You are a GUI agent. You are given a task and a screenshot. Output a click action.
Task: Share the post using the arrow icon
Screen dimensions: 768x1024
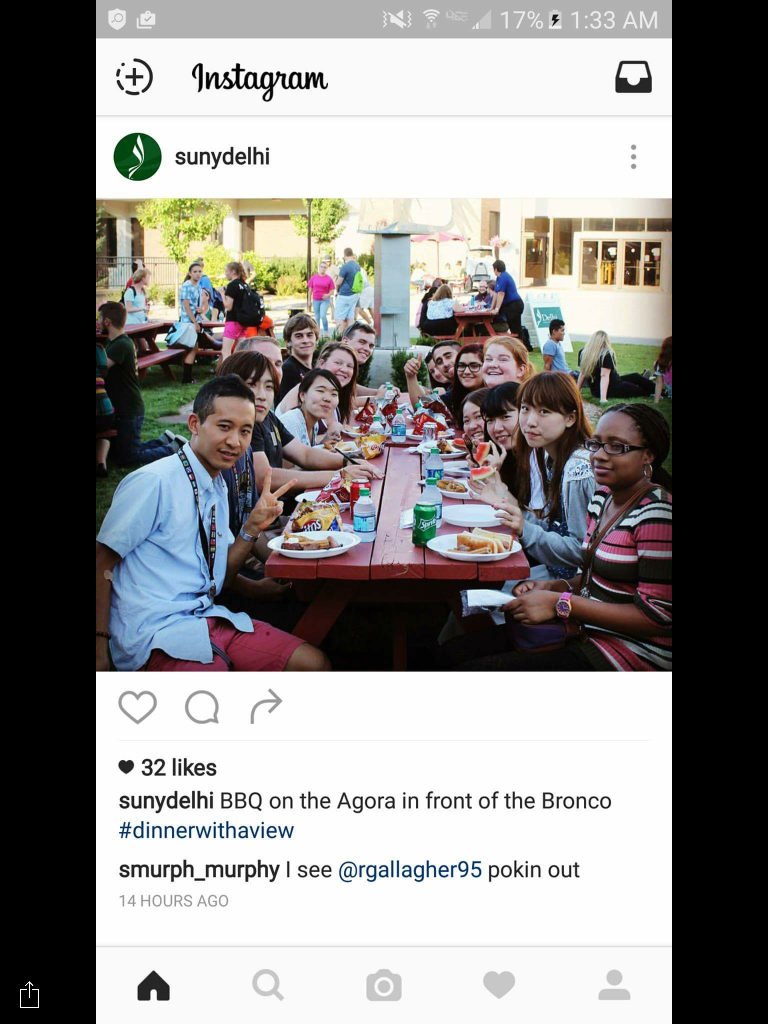[x=266, y=707]
